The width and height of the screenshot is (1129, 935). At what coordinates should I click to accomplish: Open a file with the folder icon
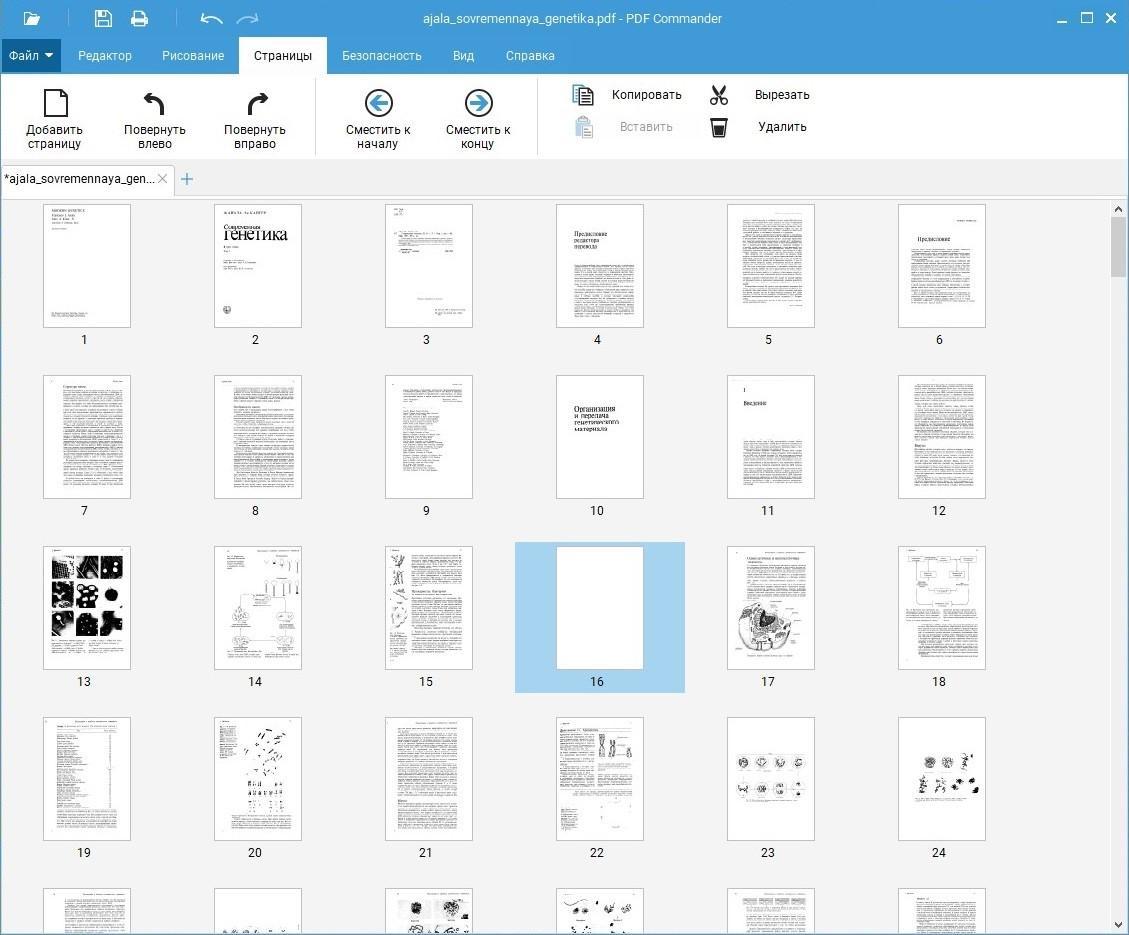(x=32, y=19)
